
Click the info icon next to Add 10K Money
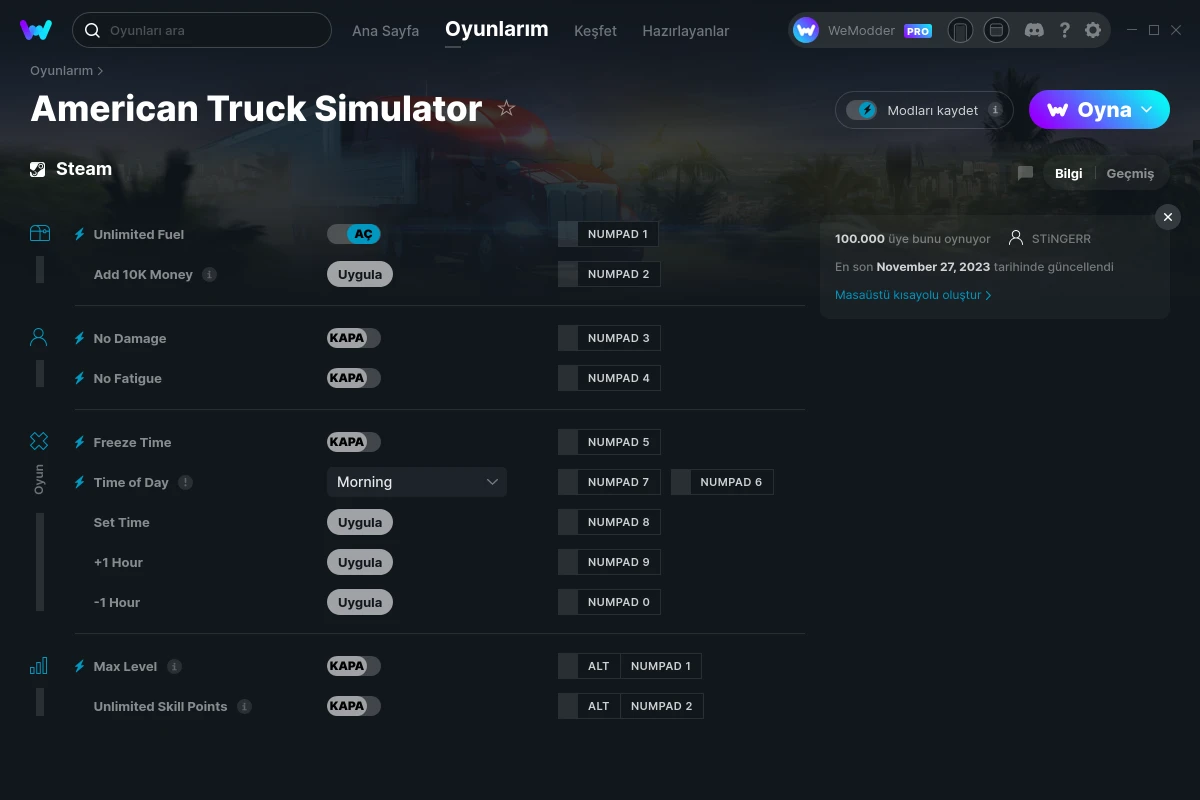click(x=209, y=274)
